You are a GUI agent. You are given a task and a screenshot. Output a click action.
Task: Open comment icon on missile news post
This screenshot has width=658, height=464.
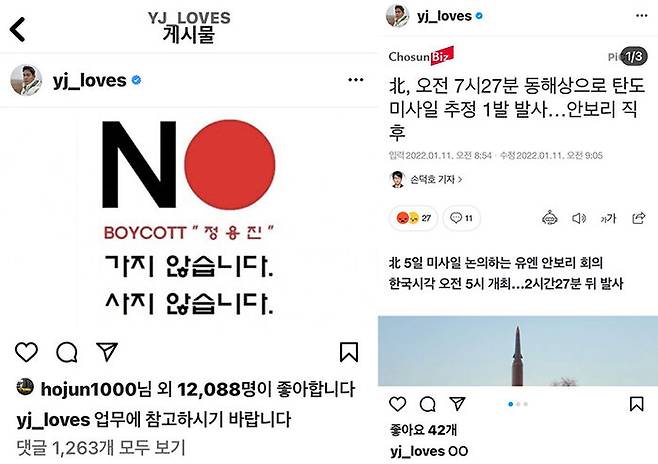point(428,404)
